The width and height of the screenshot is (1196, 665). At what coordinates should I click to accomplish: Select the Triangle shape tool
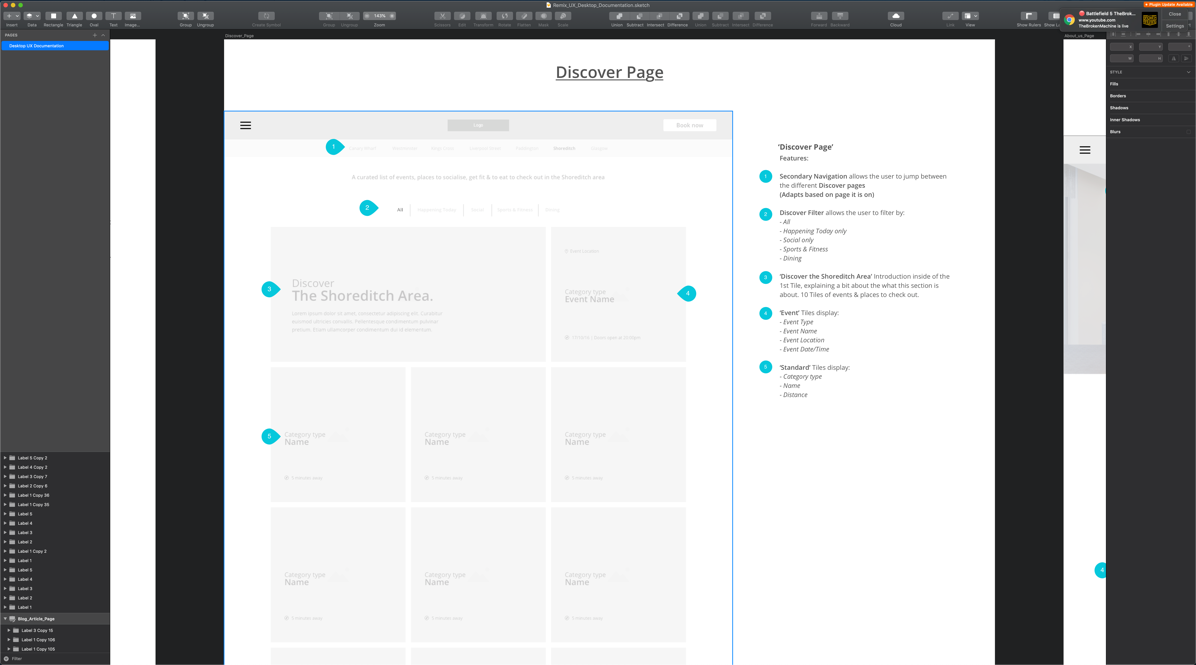(x=74, y=16)
